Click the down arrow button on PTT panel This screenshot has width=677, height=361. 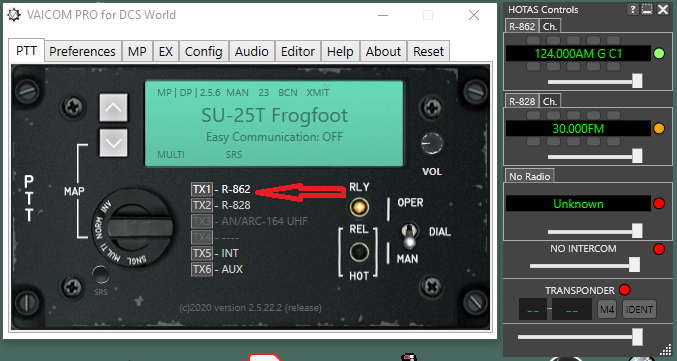(x=114, y=142)
